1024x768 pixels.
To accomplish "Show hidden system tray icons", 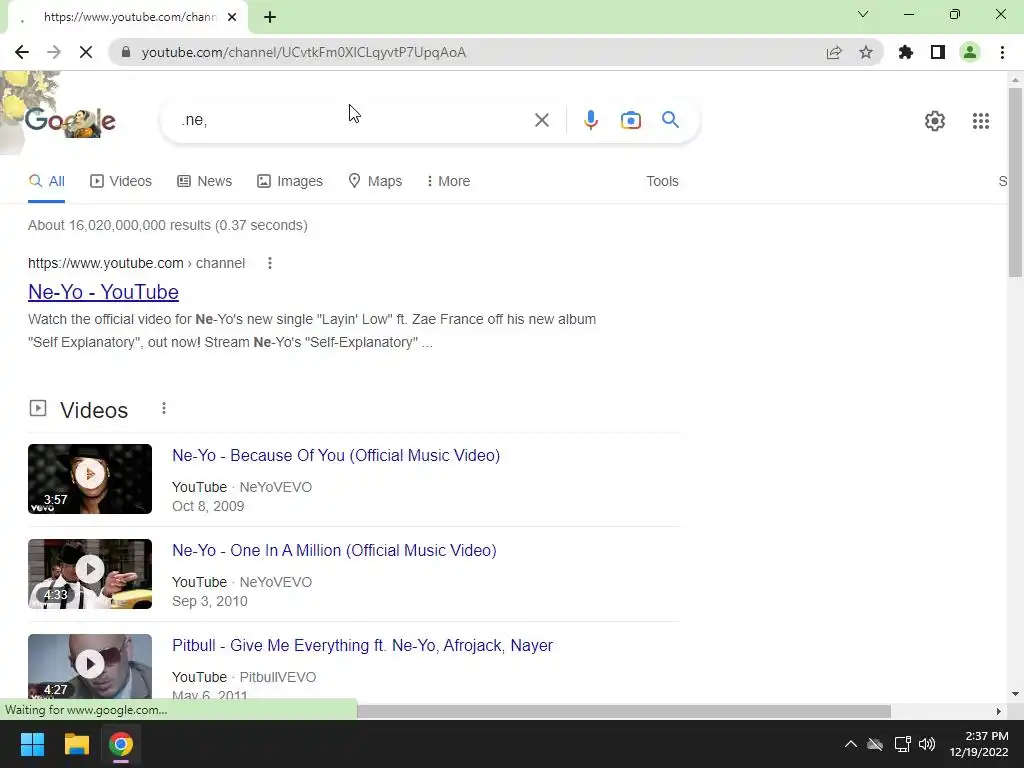I will point(850,744).
